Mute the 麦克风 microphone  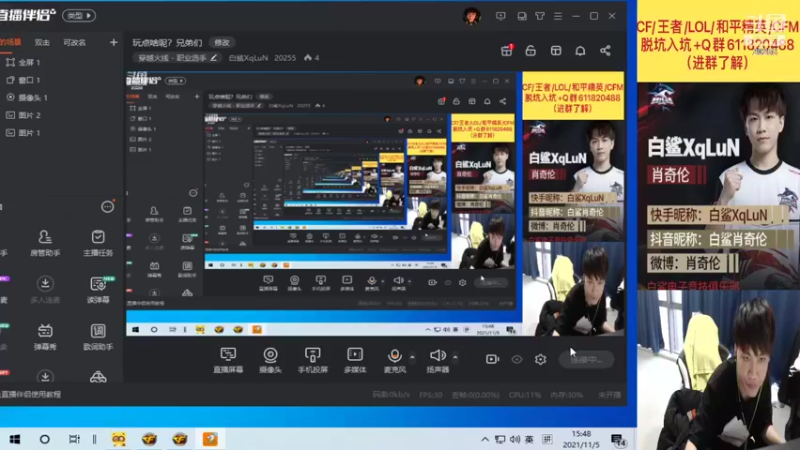[x=394, y=360]
